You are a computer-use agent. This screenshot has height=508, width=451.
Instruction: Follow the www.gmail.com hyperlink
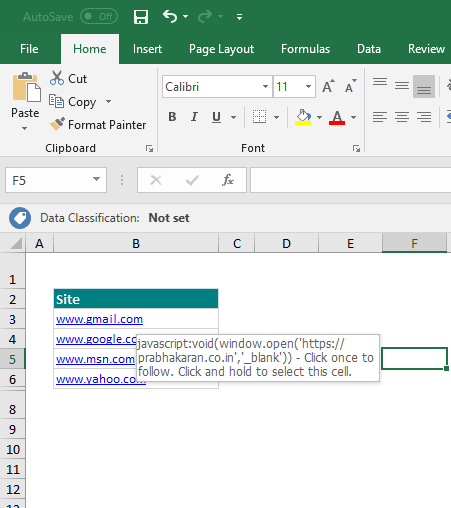[99, 319]
